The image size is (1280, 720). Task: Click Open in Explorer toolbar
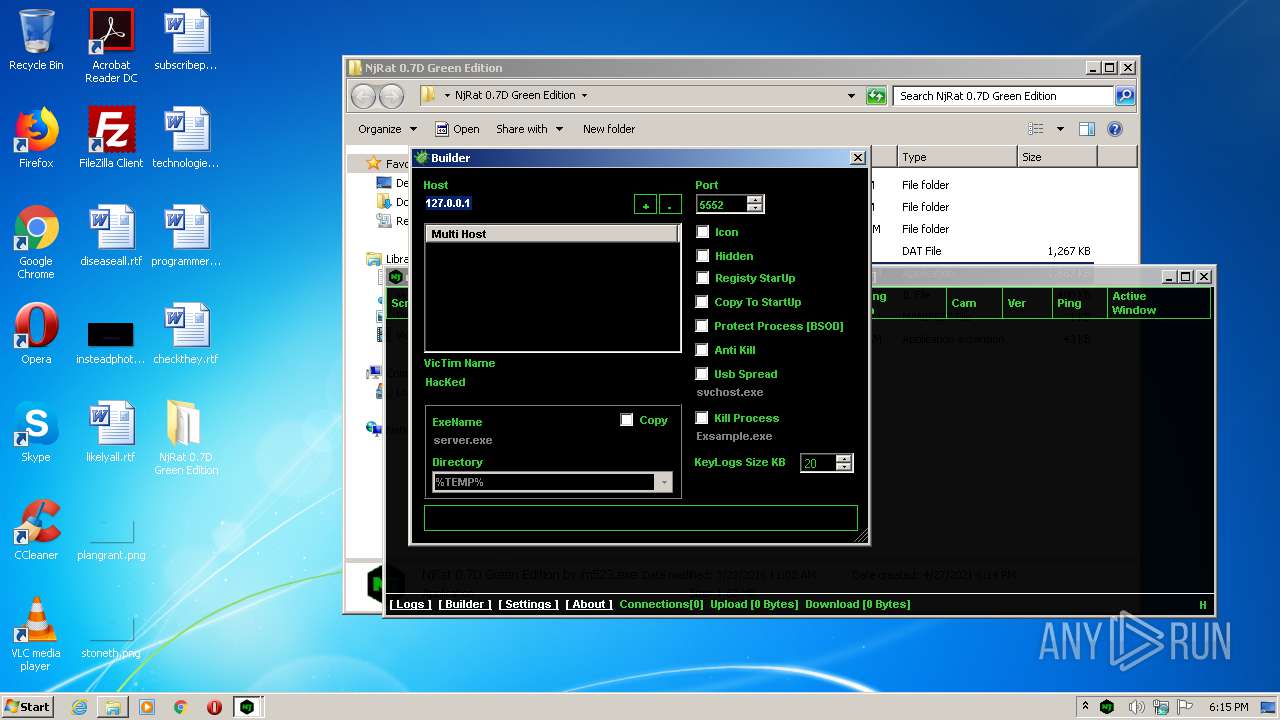tap(457, 129)
